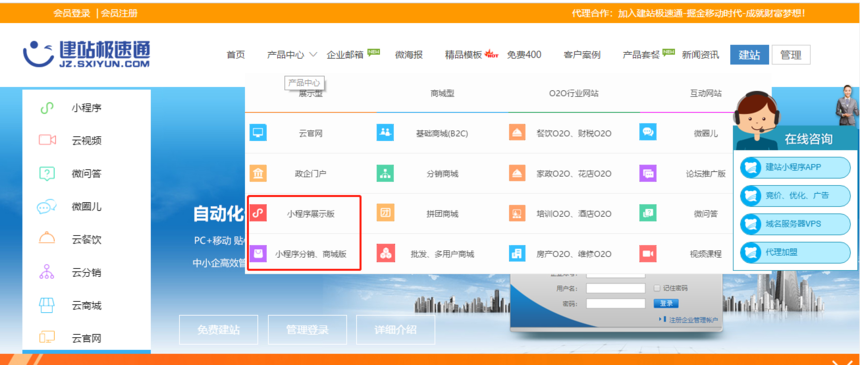
Task: Click the 房产O2O、维修O2O building icon
Action: click(x=517, y=254)
